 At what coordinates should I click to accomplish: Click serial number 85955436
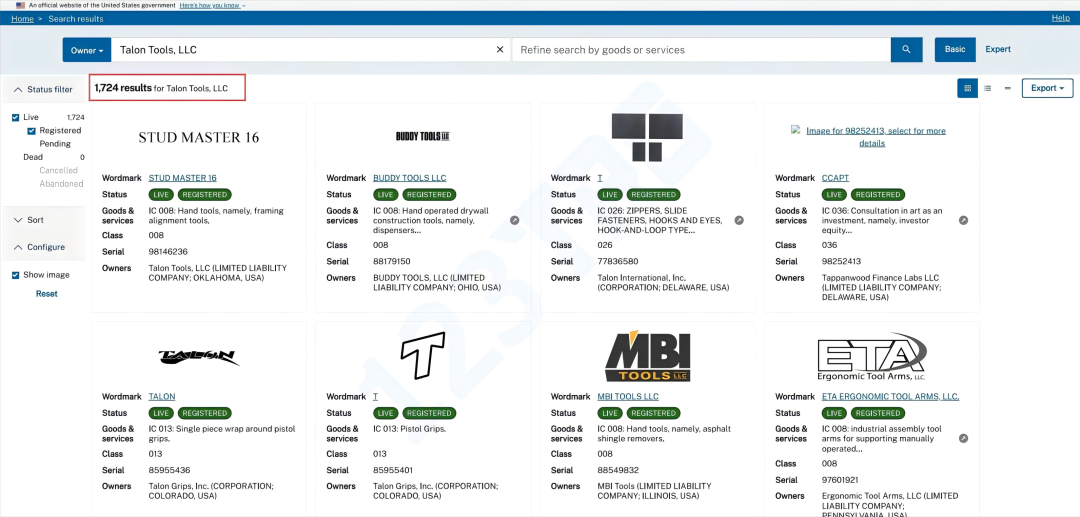click(169, 470)
